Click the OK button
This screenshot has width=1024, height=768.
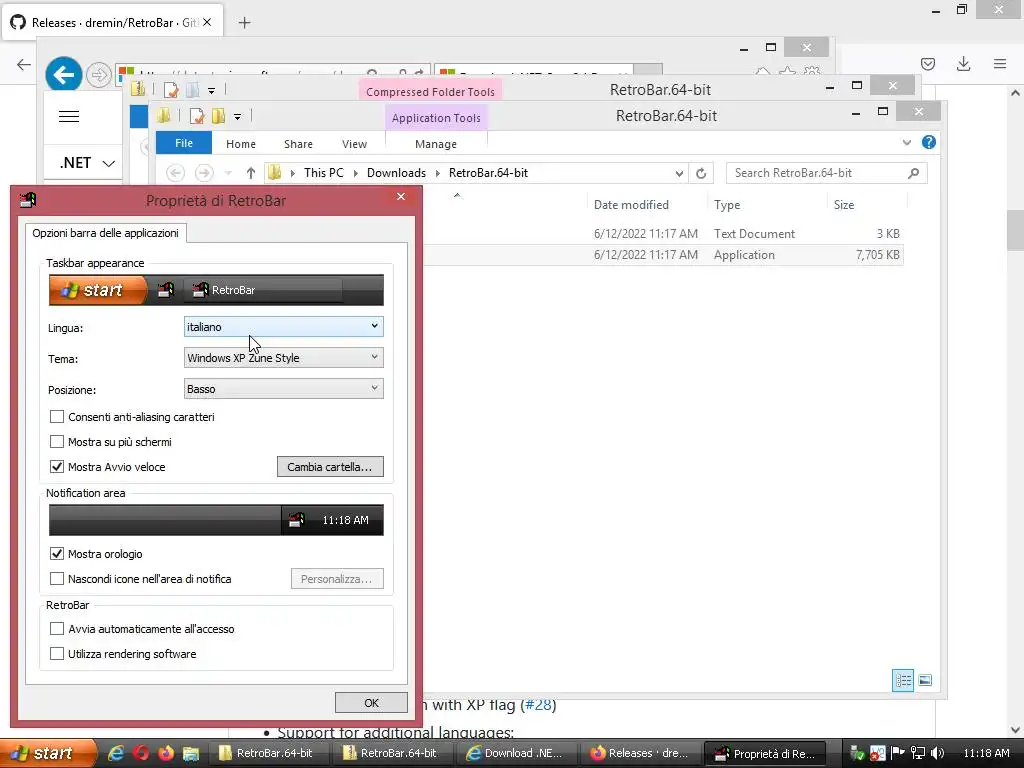(371, 703)
